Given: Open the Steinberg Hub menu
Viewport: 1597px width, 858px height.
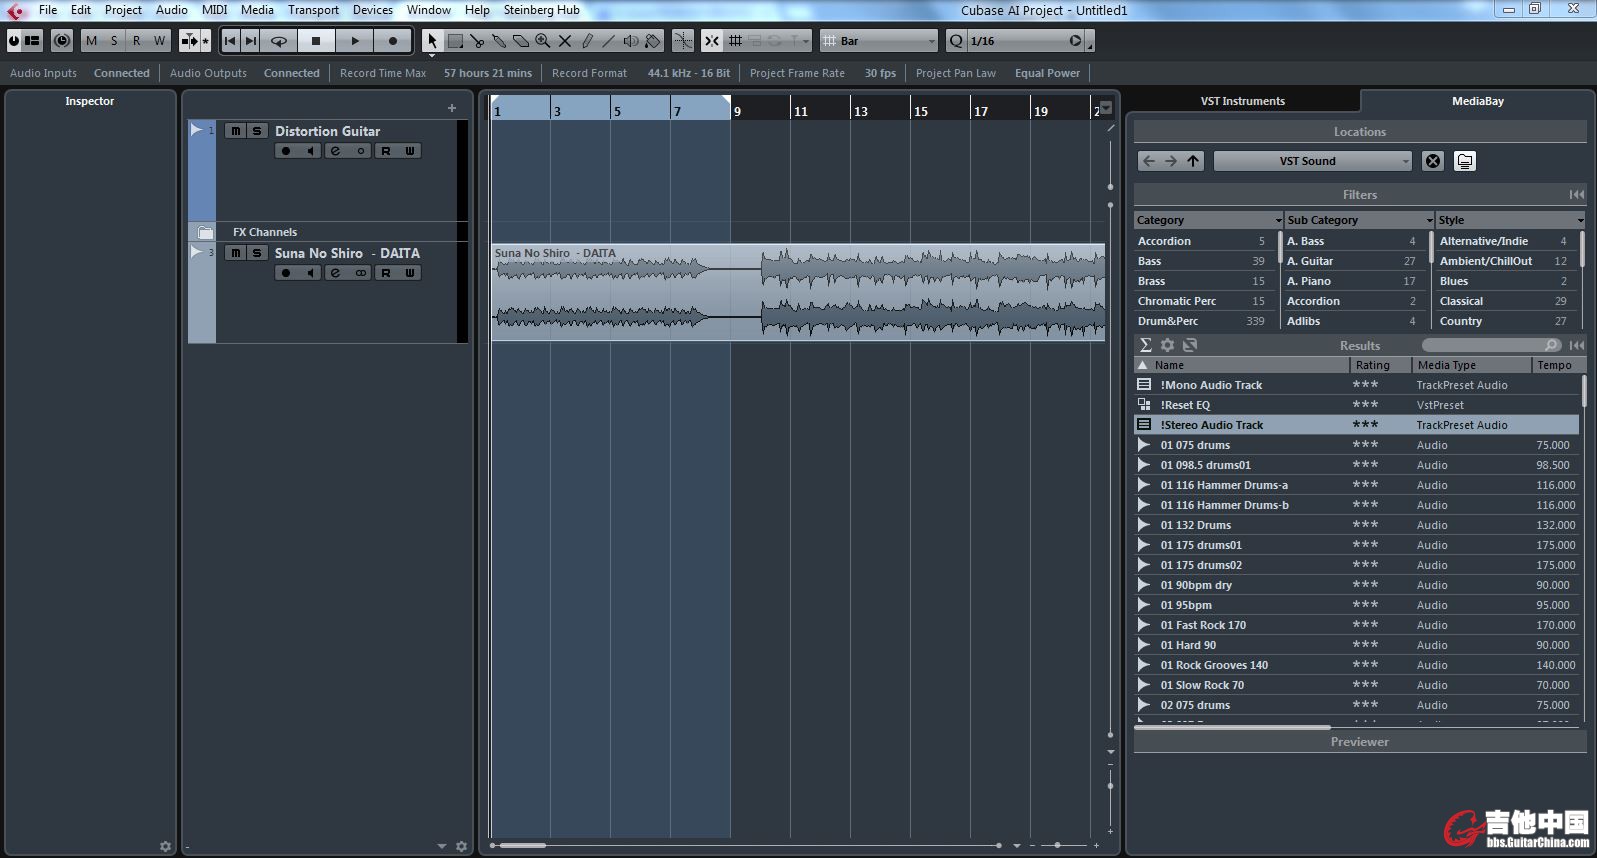Looking at the screenshot, I should 542,10.
